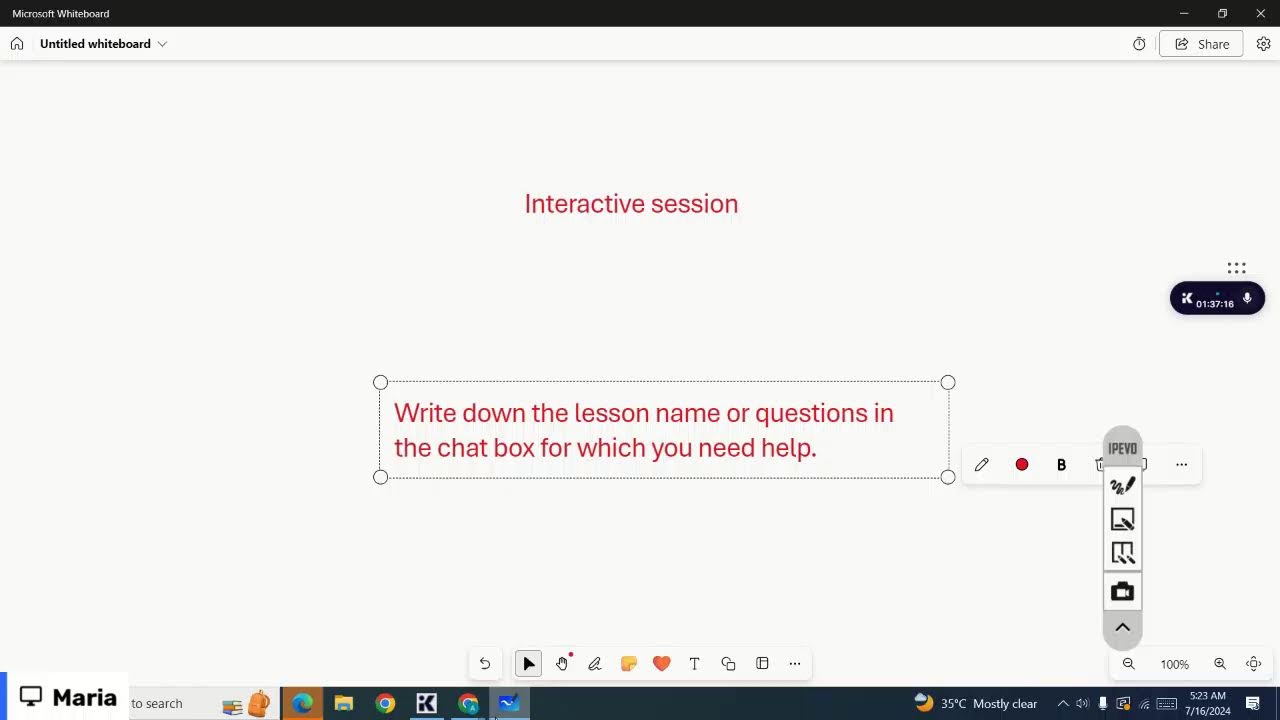Click the microphone icon in system tray
1280x720 pixels.
pos(1103,704)
